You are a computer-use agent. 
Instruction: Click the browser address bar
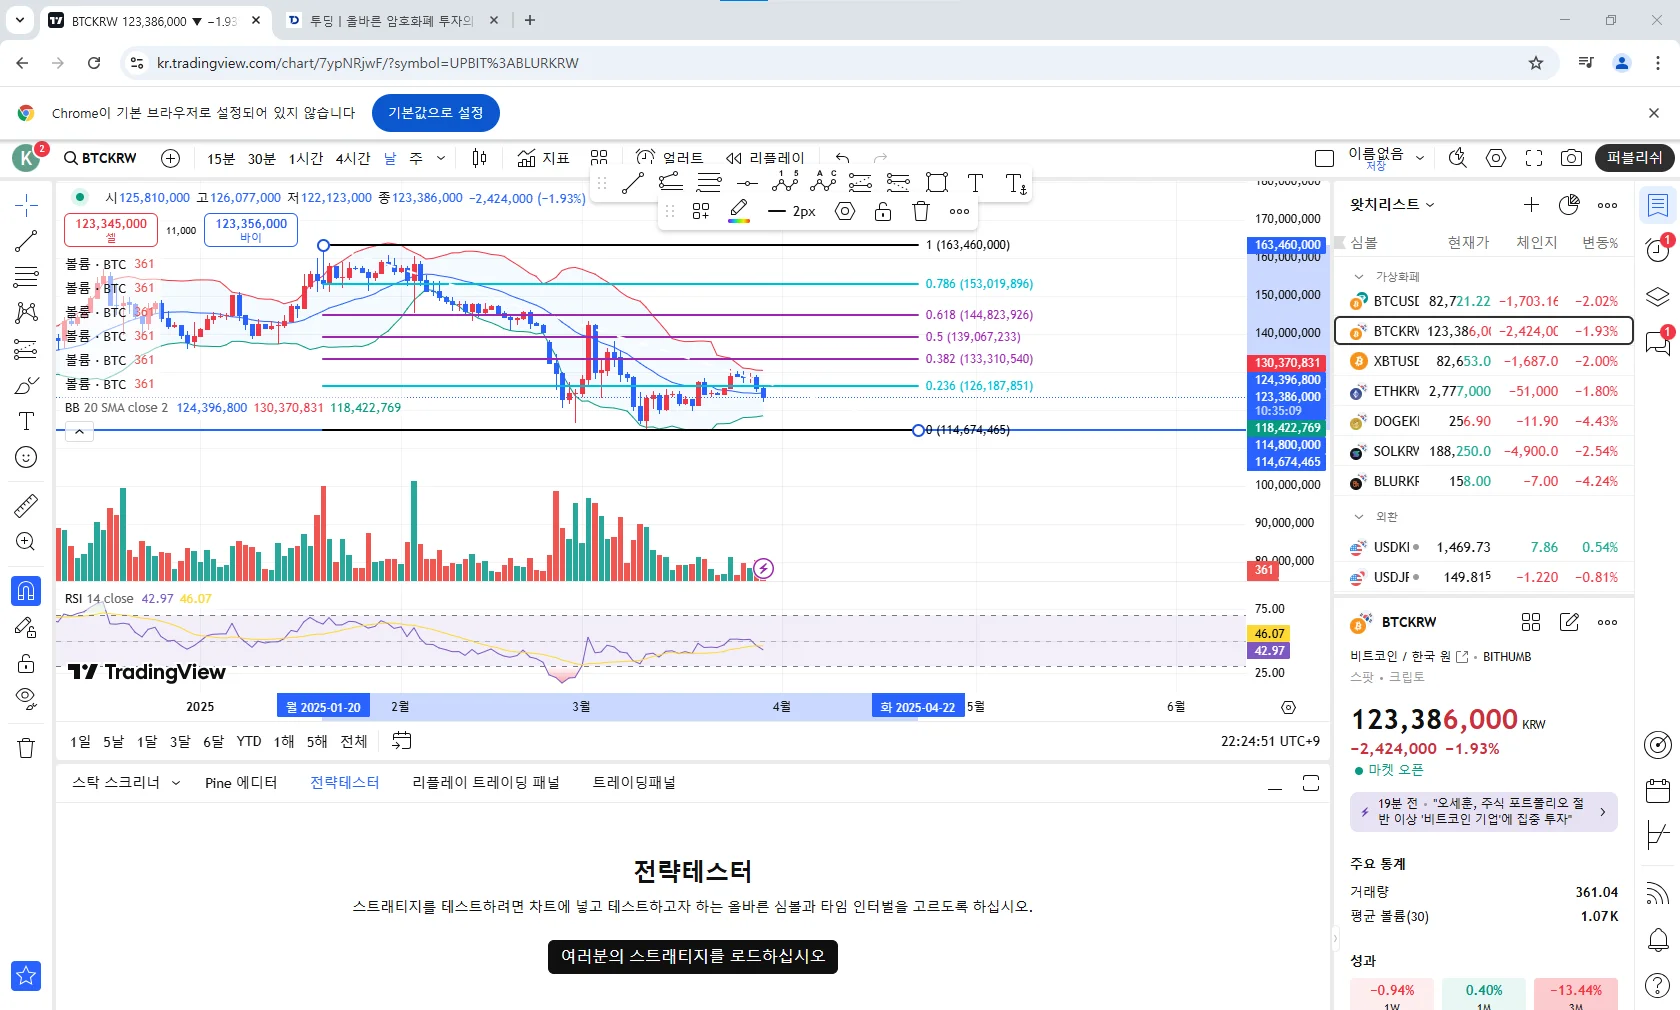840,63
